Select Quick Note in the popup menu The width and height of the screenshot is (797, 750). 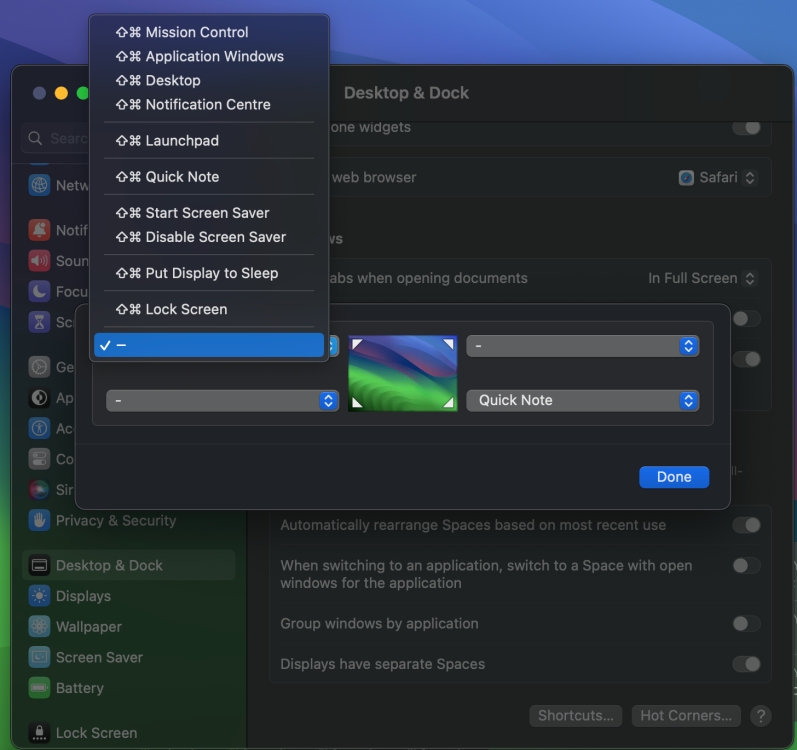[x=209, y=177]
